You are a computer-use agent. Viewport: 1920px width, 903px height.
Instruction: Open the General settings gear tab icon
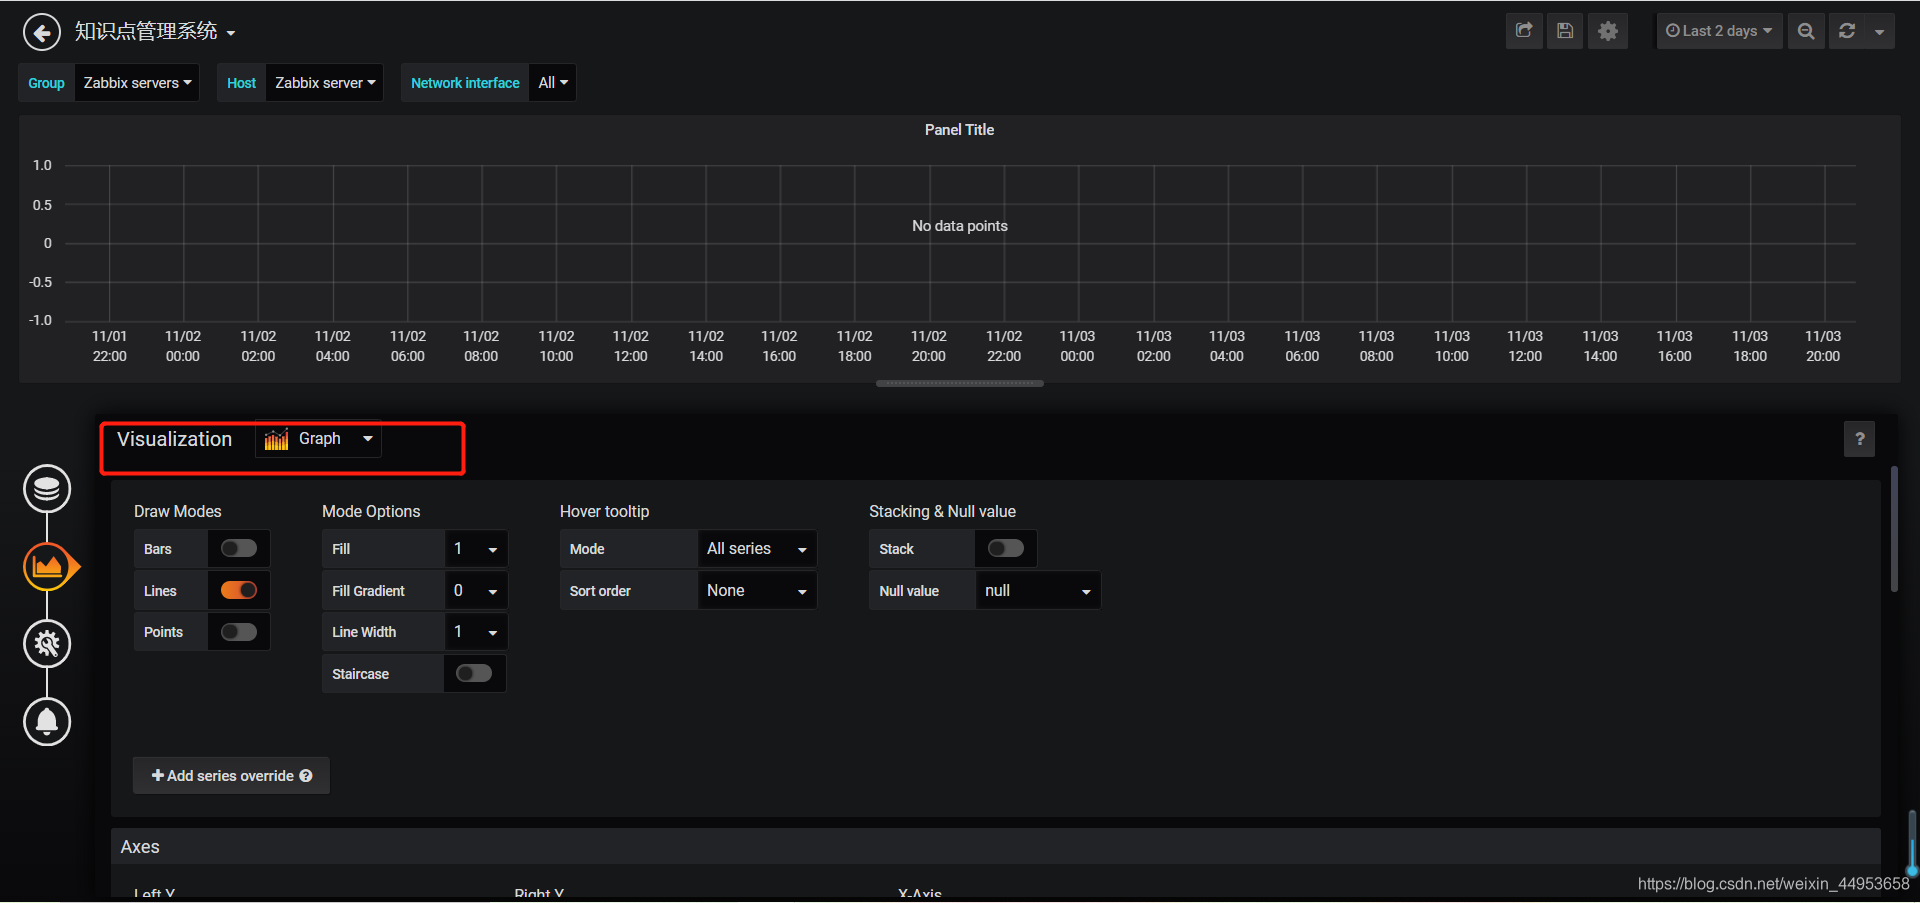click(x=47, y=644)
